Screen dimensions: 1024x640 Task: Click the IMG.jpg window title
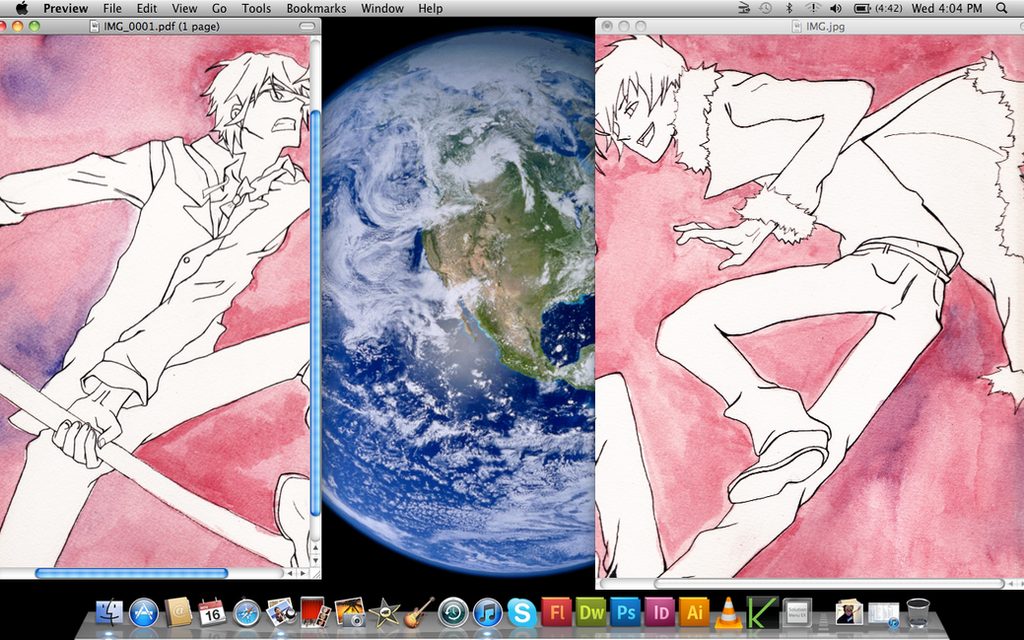pos(825,26)
